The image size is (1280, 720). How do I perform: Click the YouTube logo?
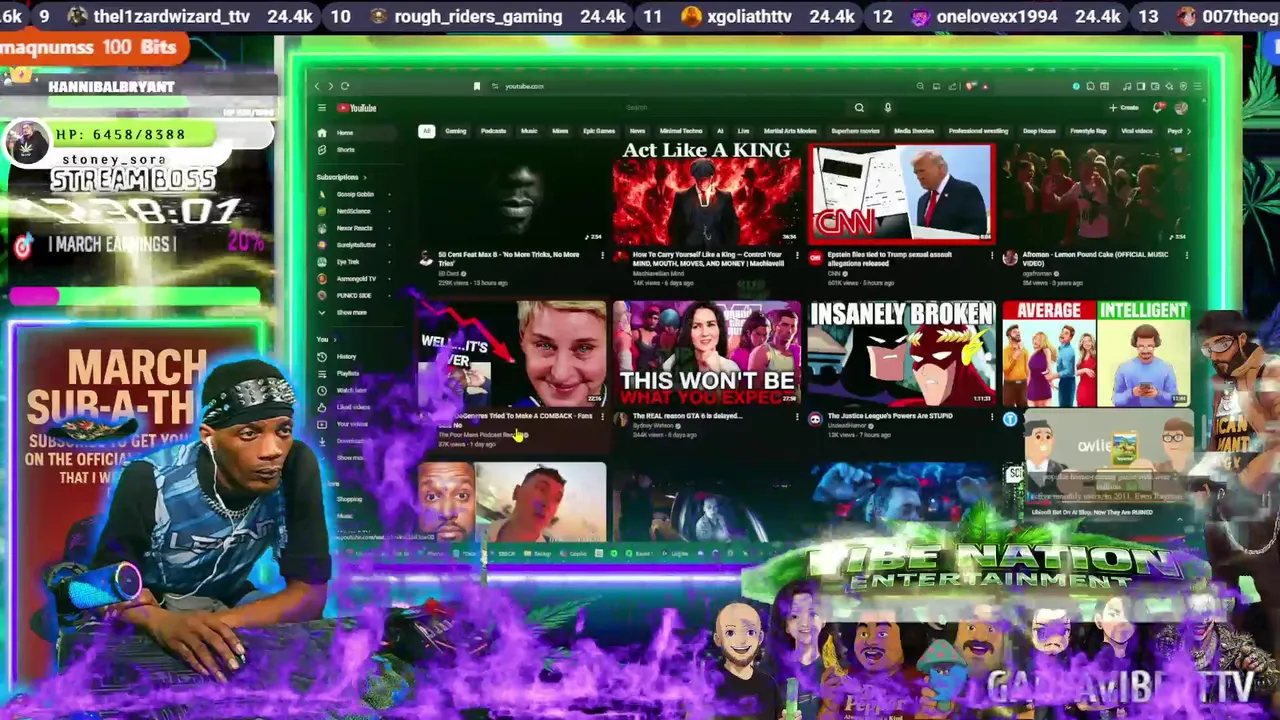click(357, 108)
